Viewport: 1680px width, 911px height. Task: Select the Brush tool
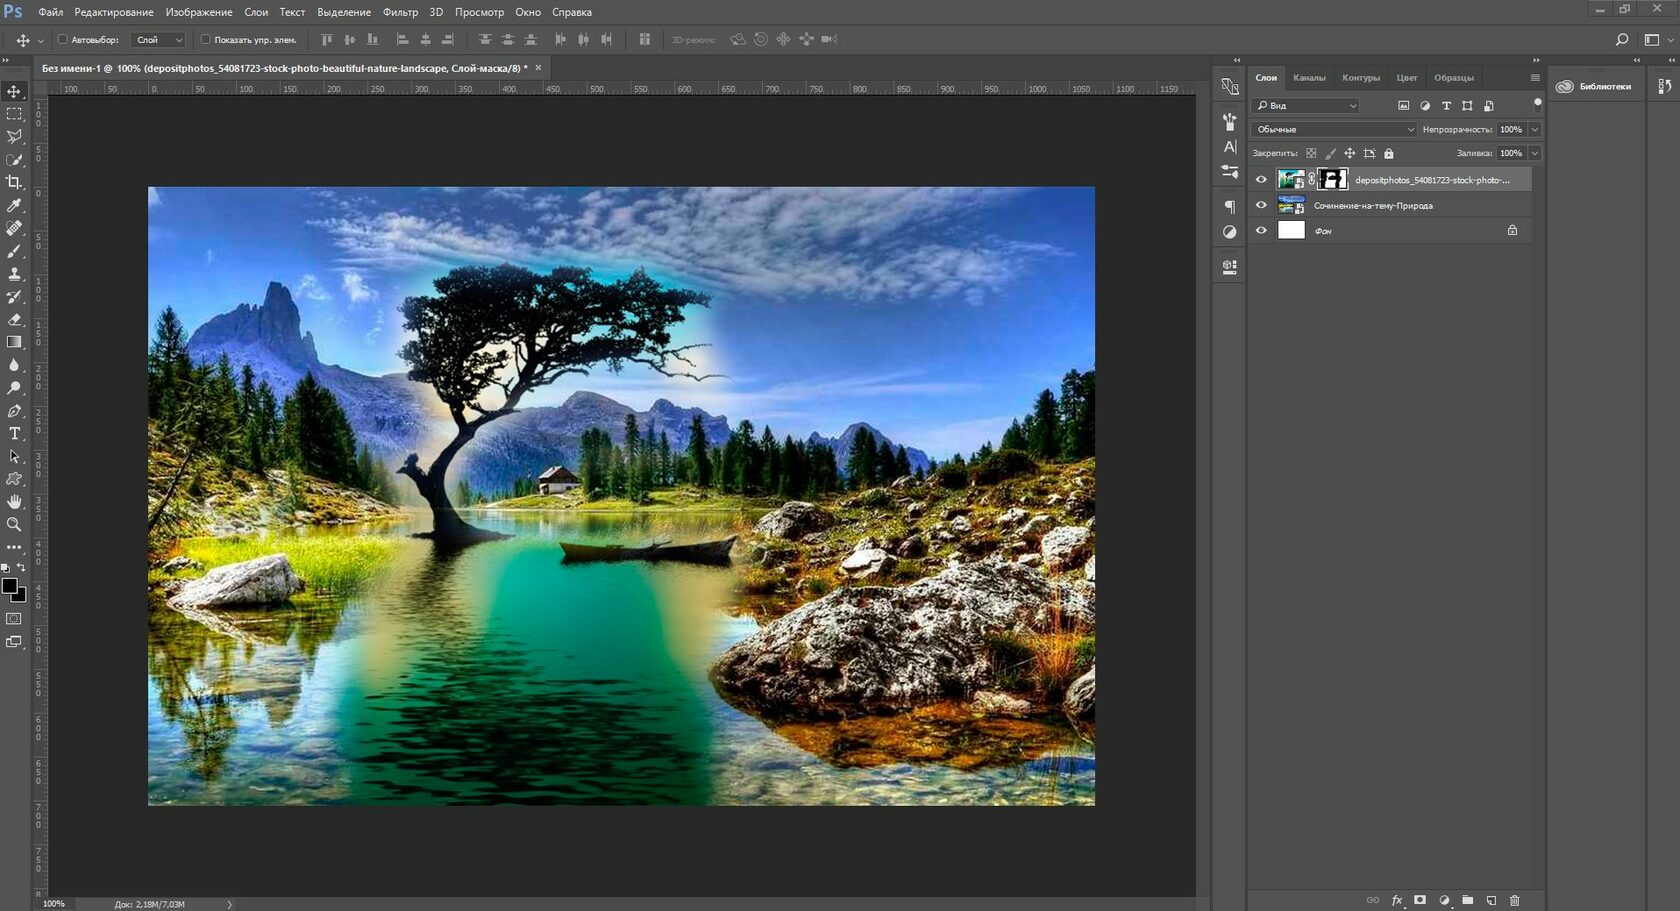coord(14,251)
